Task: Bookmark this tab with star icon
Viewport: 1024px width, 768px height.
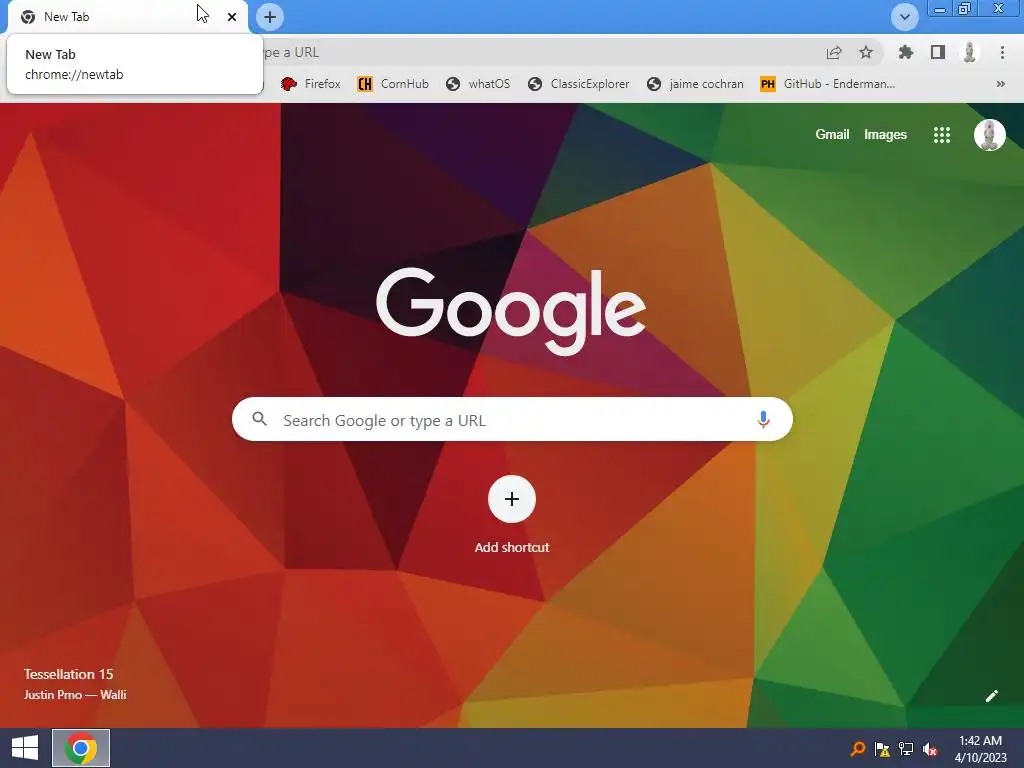Action: (866, 52)
